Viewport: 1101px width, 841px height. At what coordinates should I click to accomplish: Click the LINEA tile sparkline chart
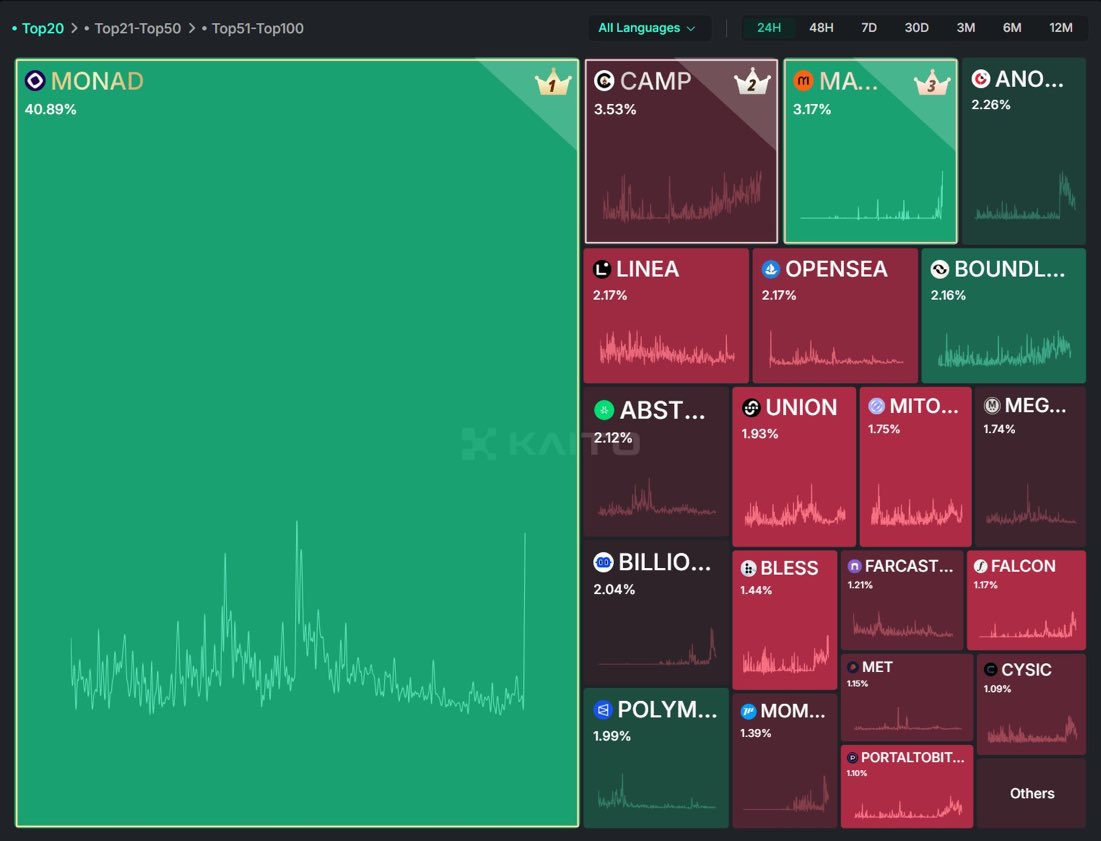pos(666,347)
